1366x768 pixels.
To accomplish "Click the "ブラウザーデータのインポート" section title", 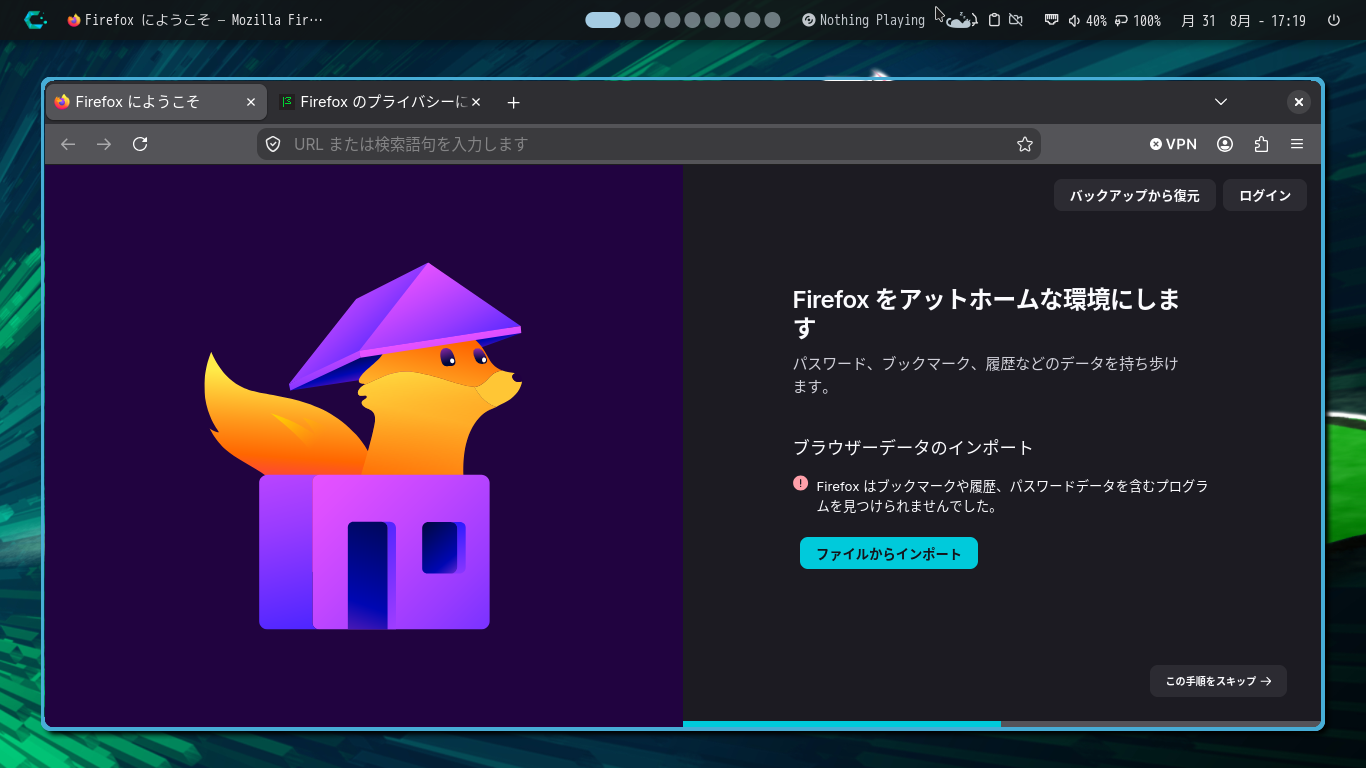I will 913,447.
